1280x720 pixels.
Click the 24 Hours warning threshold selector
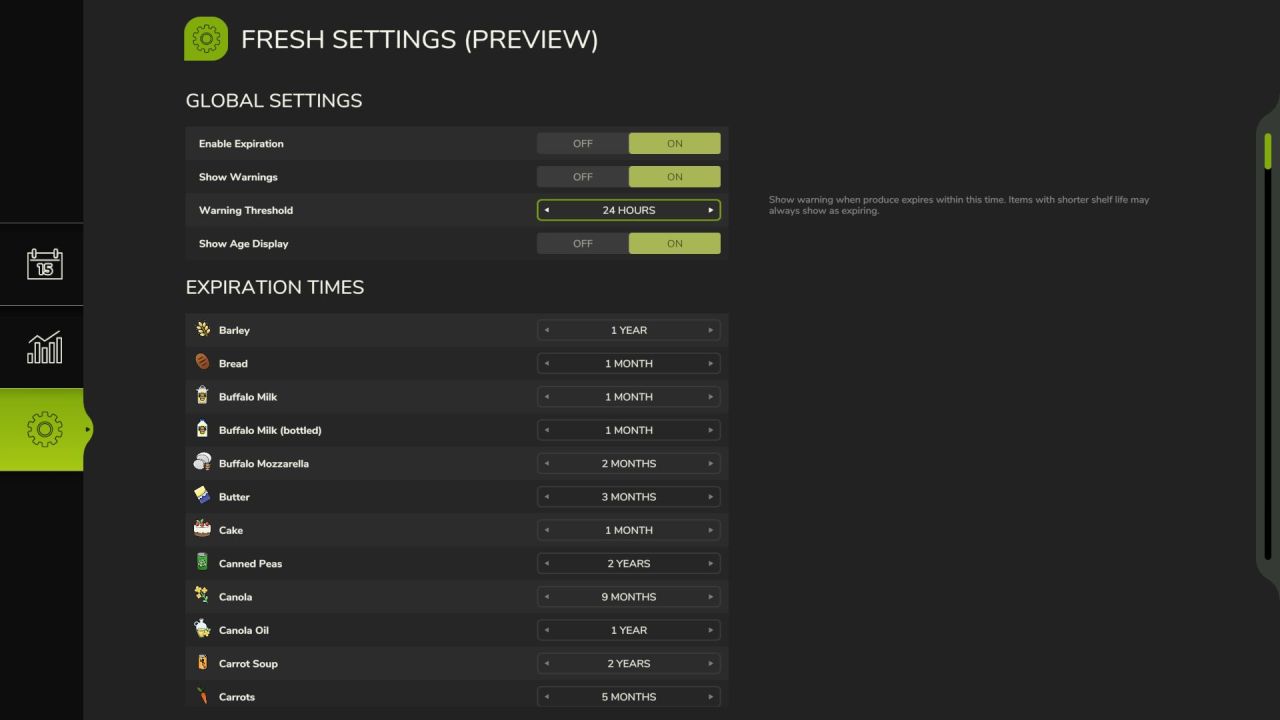[628, 210]
